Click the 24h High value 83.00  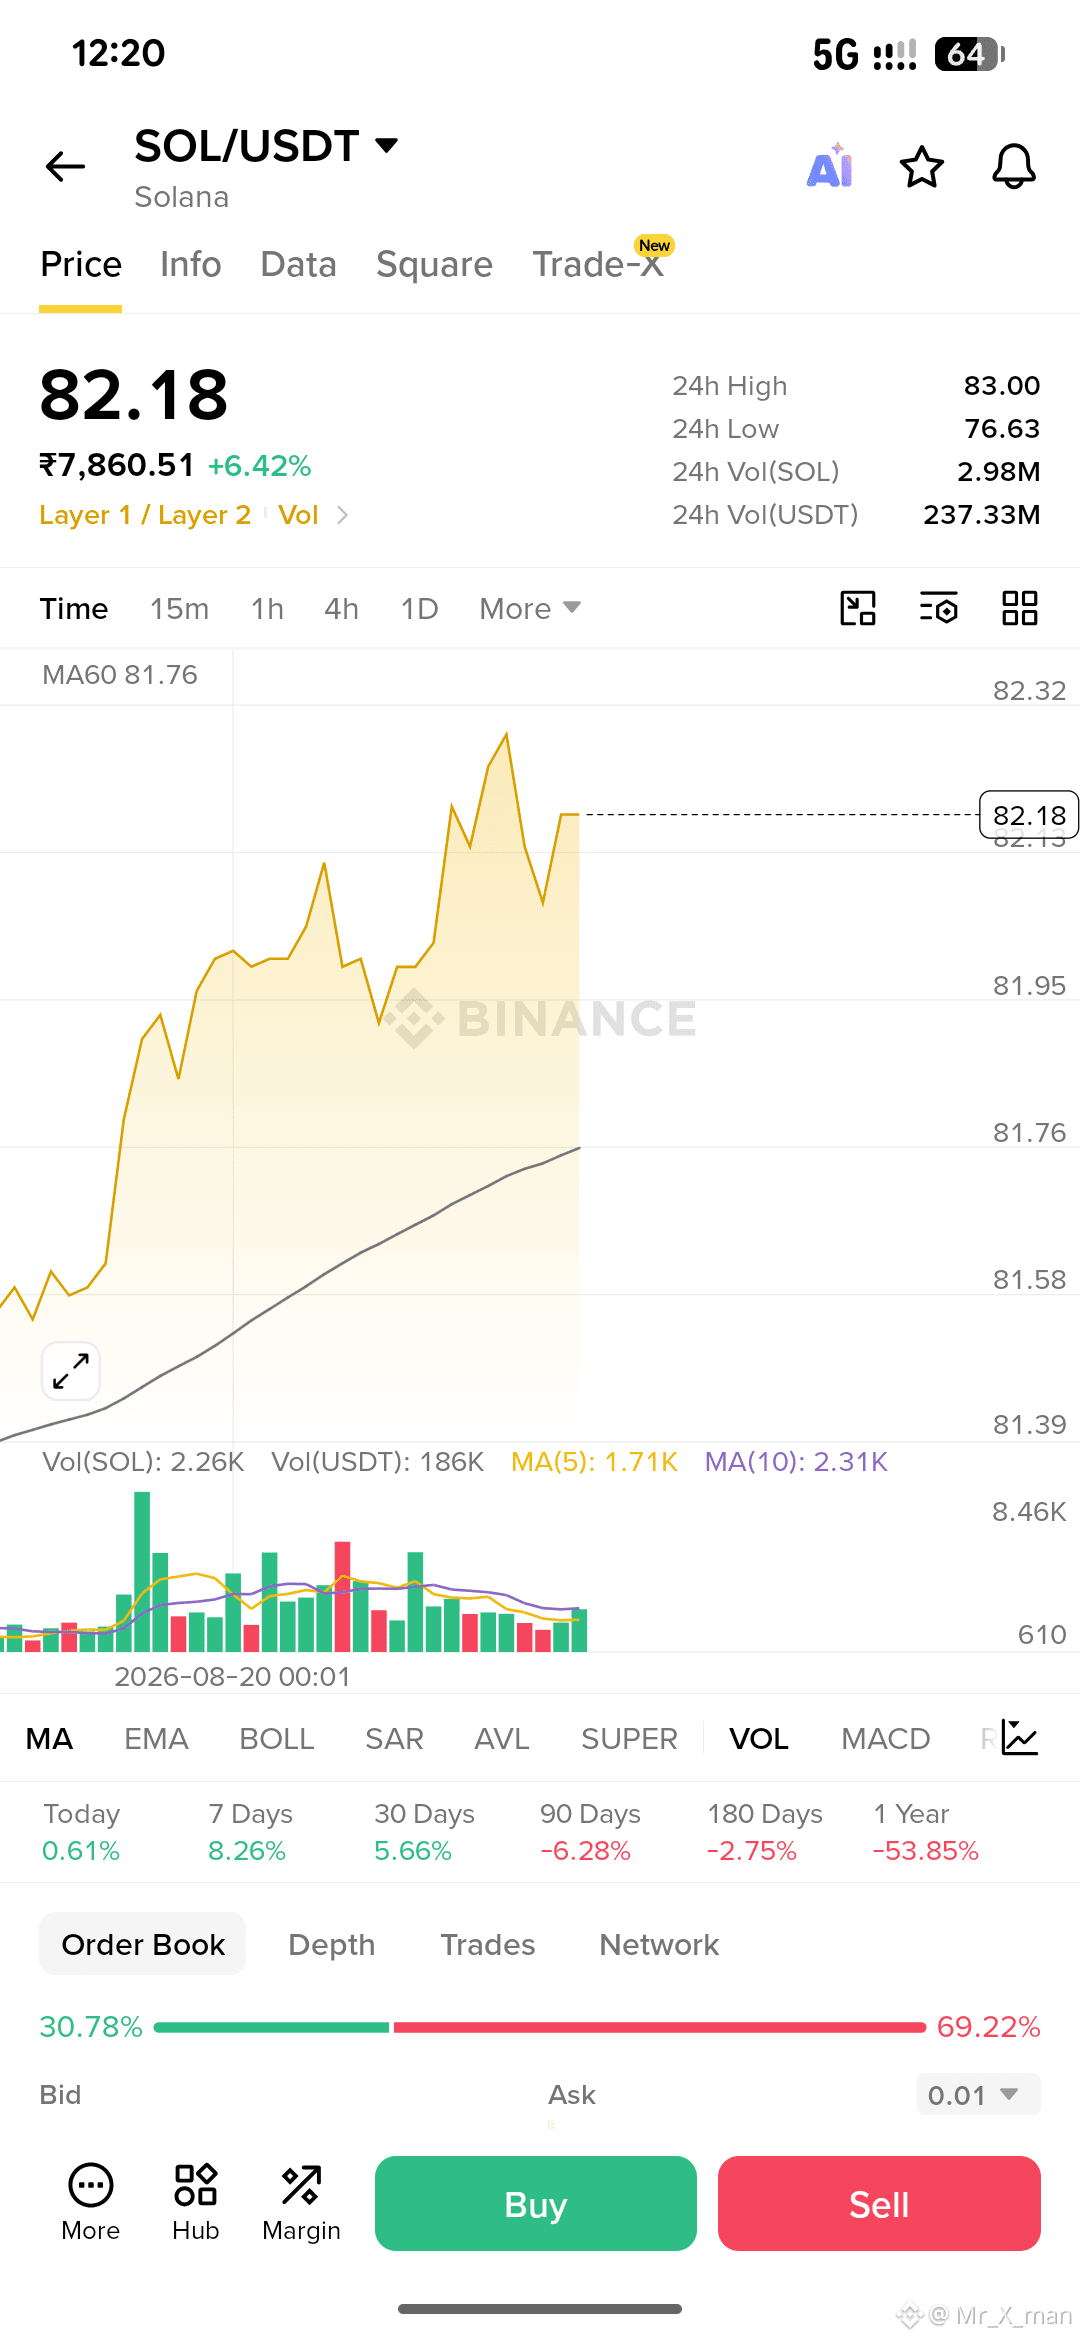point(1002,386)
